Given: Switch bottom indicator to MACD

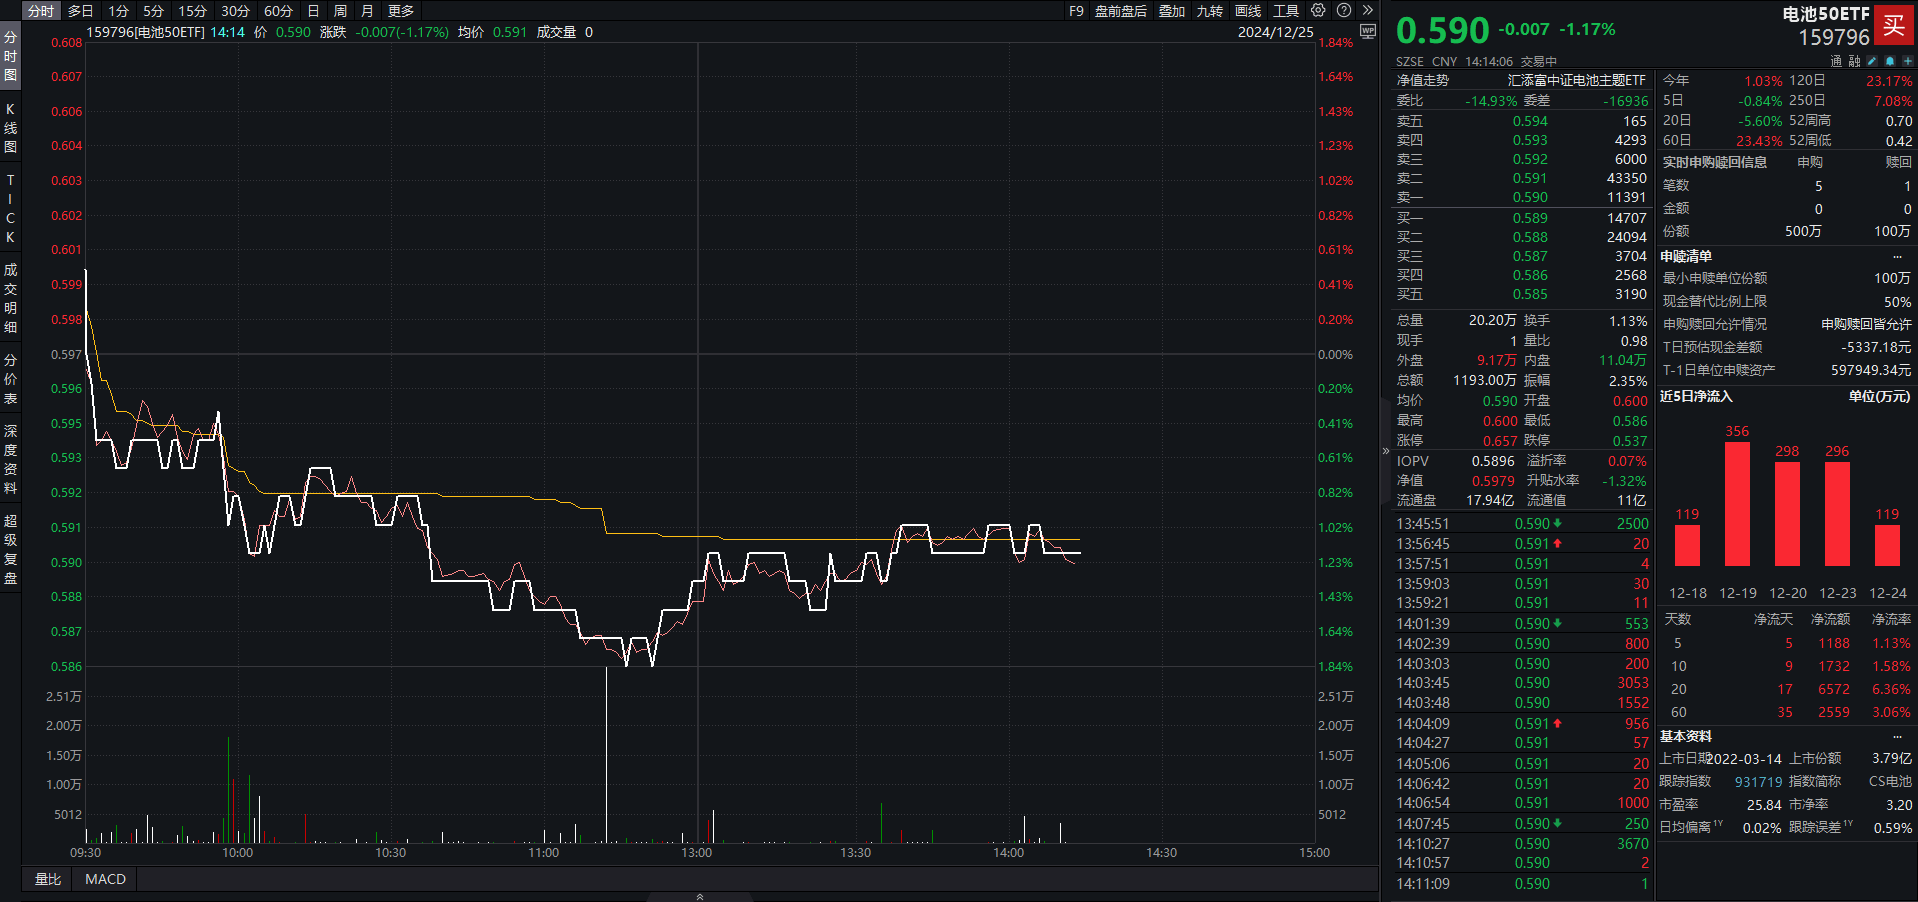Looking at the screenshot, I should (104, 879).
